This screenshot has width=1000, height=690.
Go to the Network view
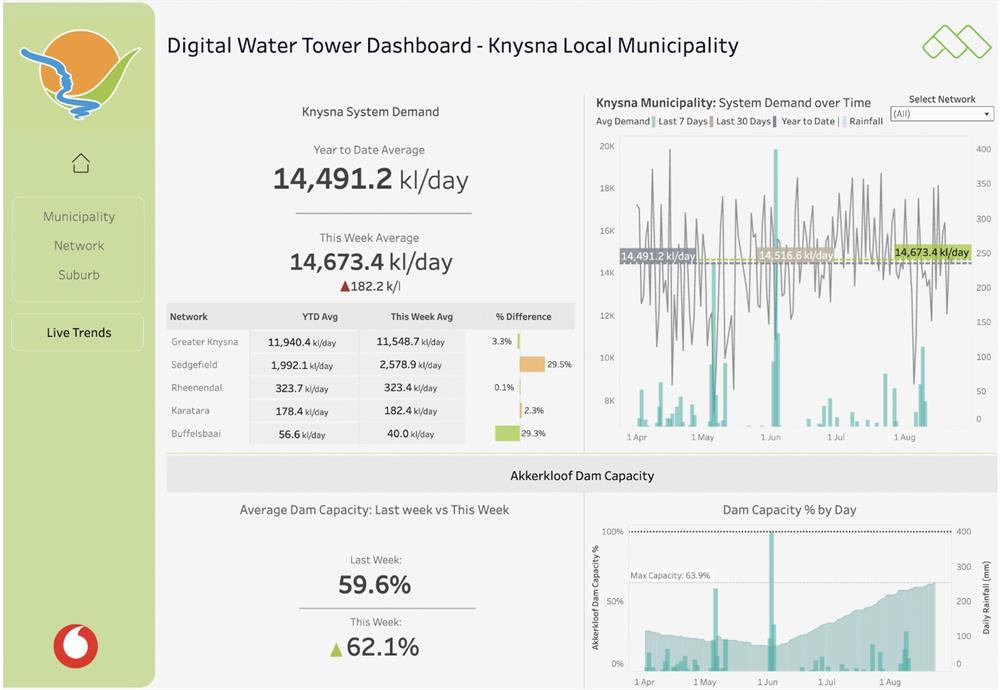tap(79, 246)
